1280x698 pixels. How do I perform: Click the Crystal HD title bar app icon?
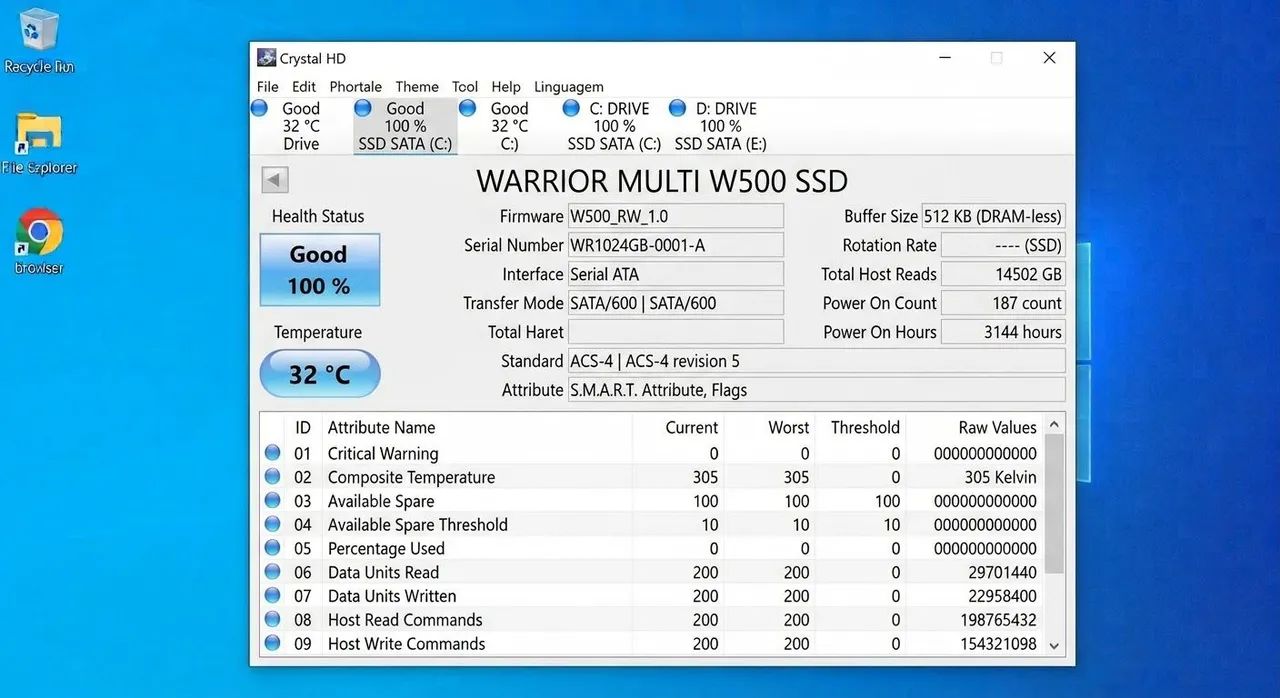[x=266, y=58]
